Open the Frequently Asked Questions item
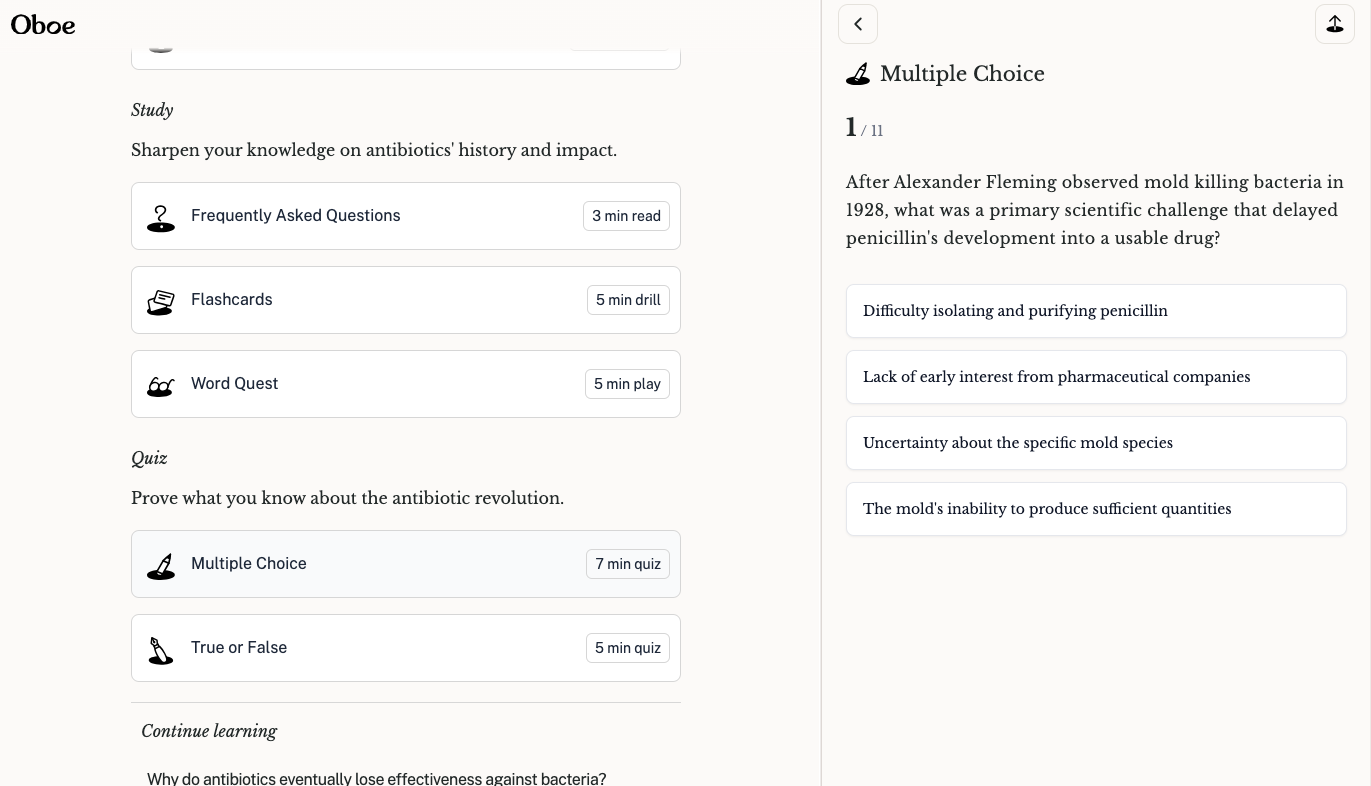1371x786 pixels. pyautogui.click(x=296, y=216)
